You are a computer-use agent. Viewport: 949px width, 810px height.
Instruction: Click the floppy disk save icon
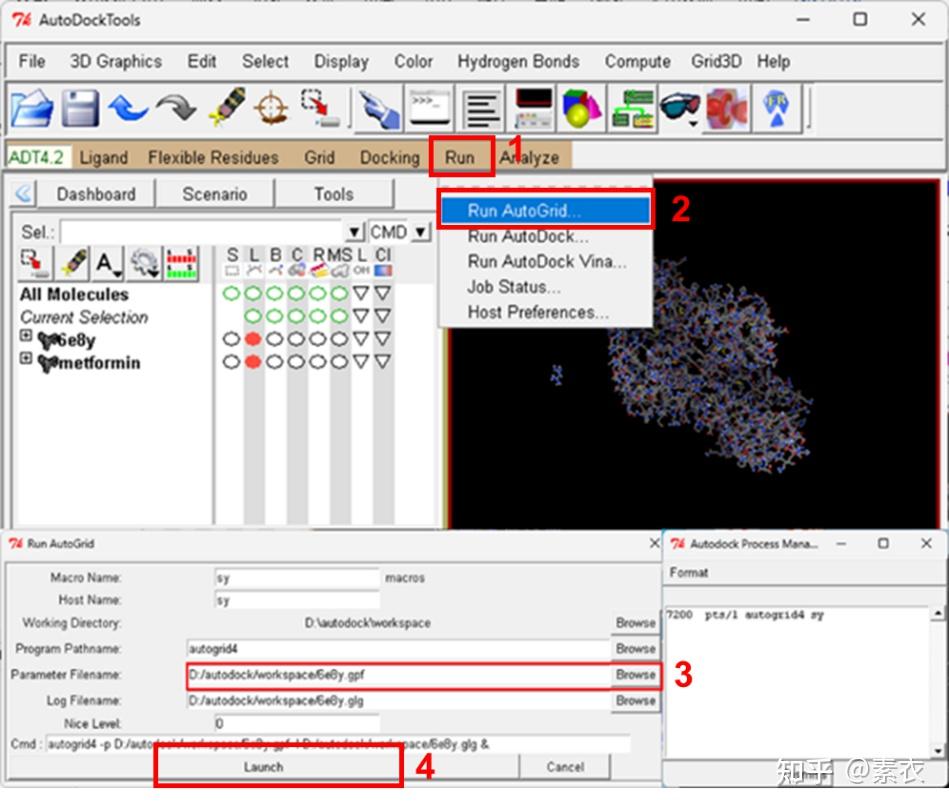click(x=80, y=108)
